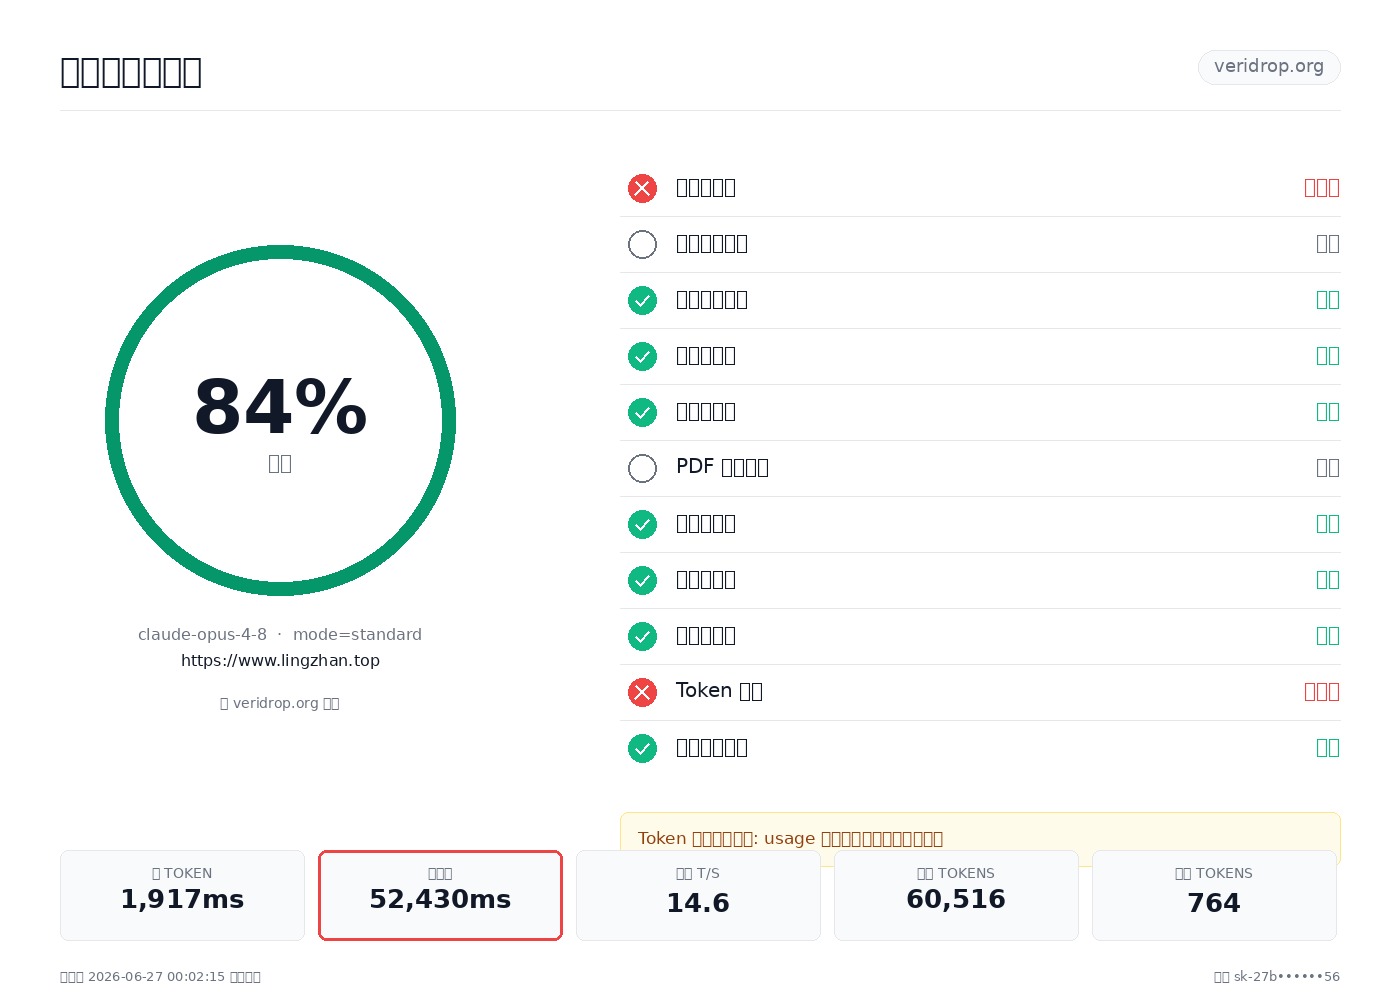Click the red X icon in topmost check row
The width and height of the screenshot is (1400, 1000).
642,188
